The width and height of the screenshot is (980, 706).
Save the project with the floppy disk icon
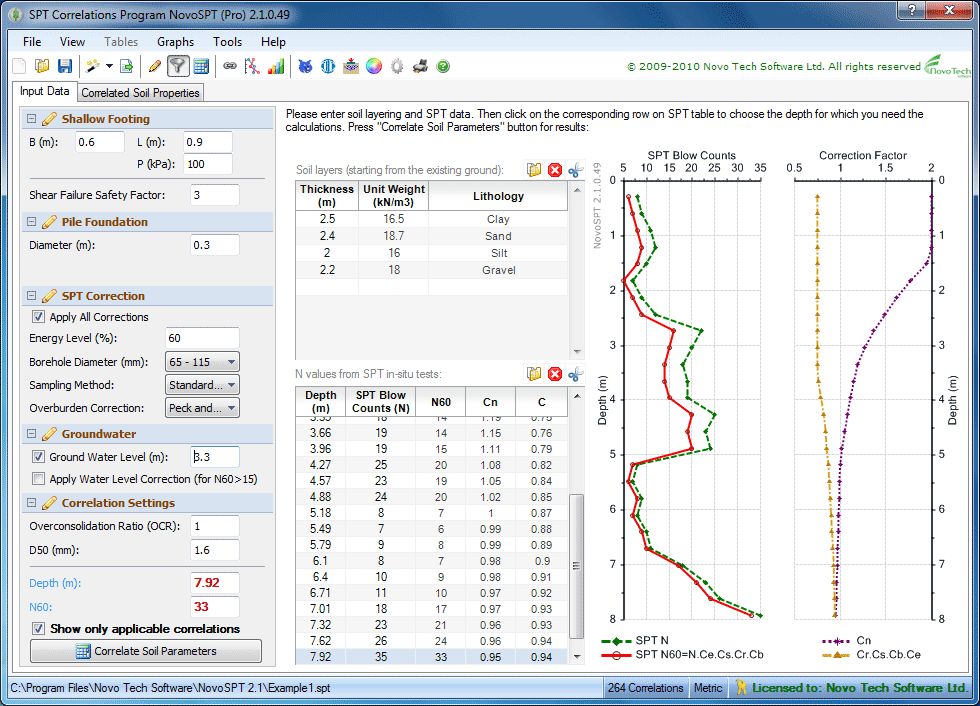[x=65, y=66]
